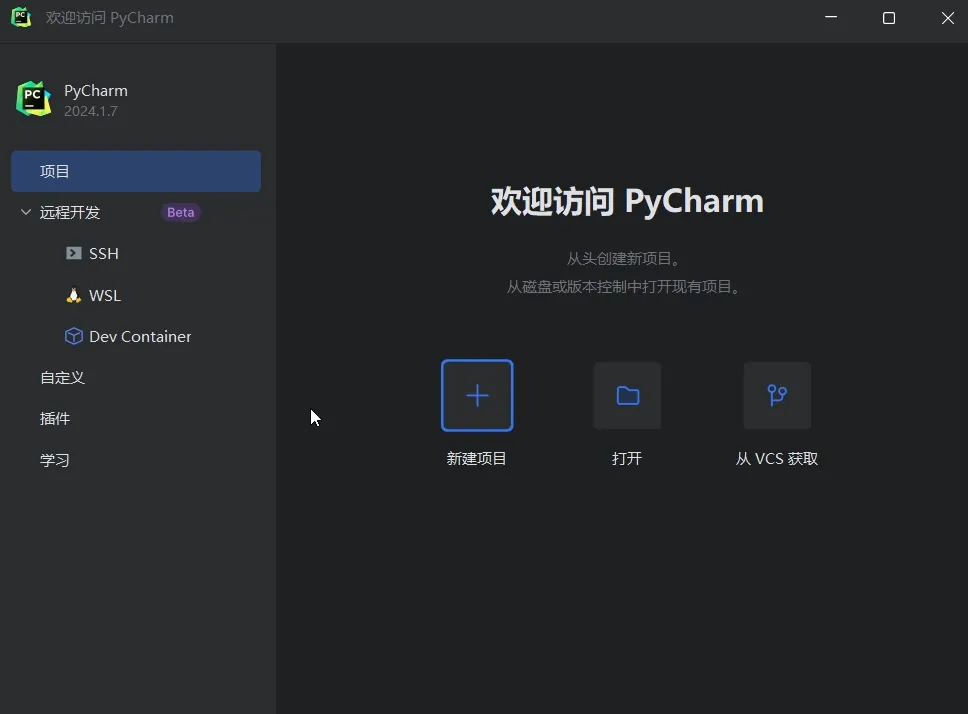Click the New Project plus icon
968x714 pixels.
coord(477,396)
